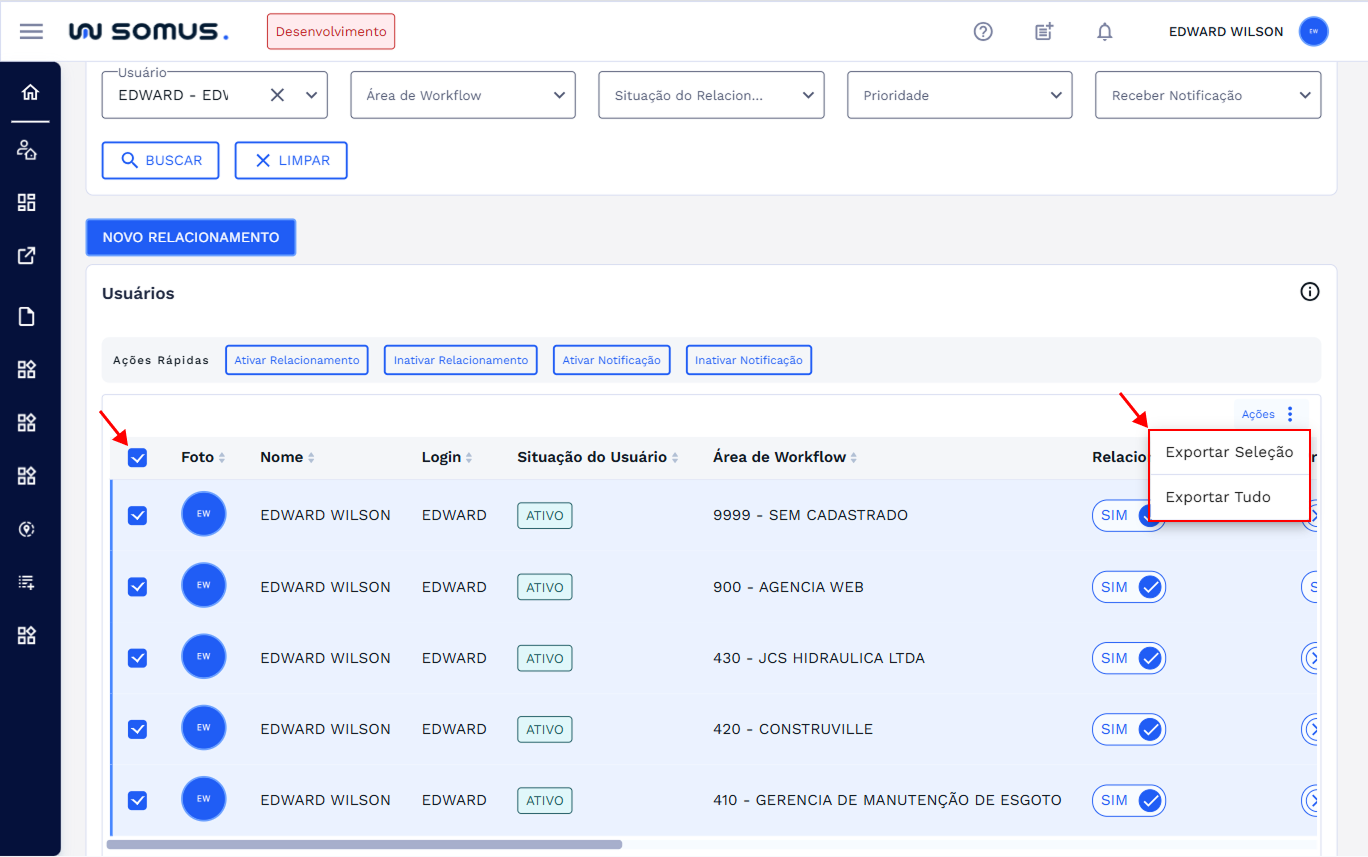Open the info icon in Usuários panel

click(x=1309, y=292)
